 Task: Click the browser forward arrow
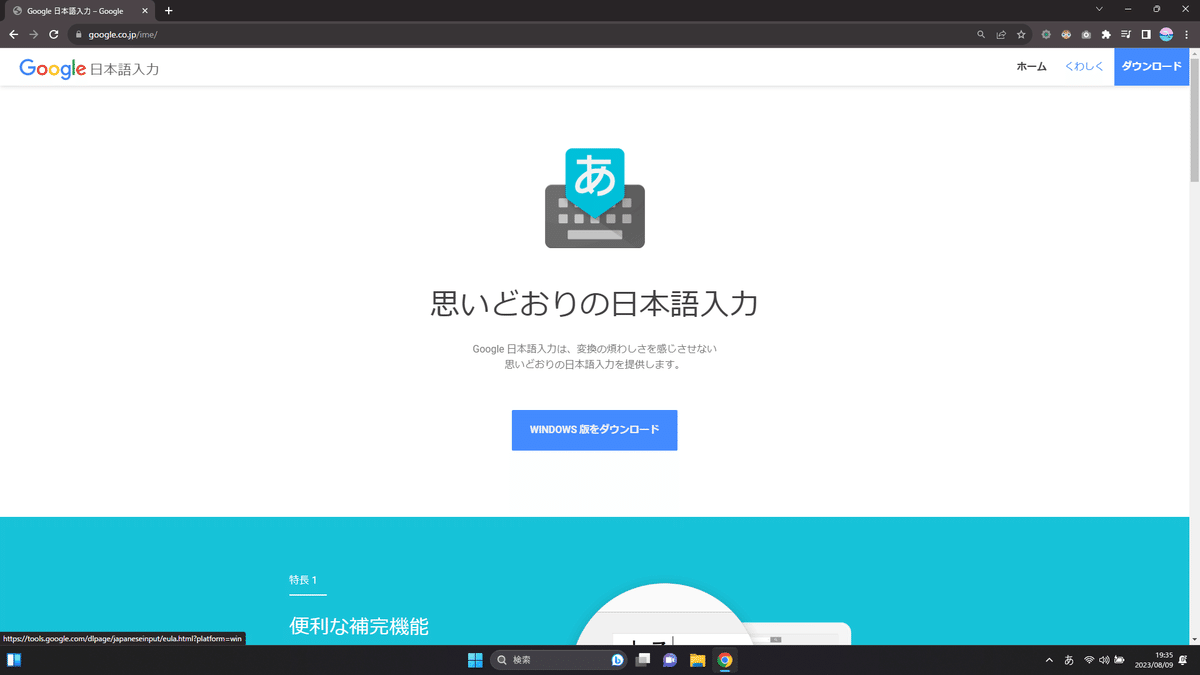pyautogui.click(x=34, y=34)
